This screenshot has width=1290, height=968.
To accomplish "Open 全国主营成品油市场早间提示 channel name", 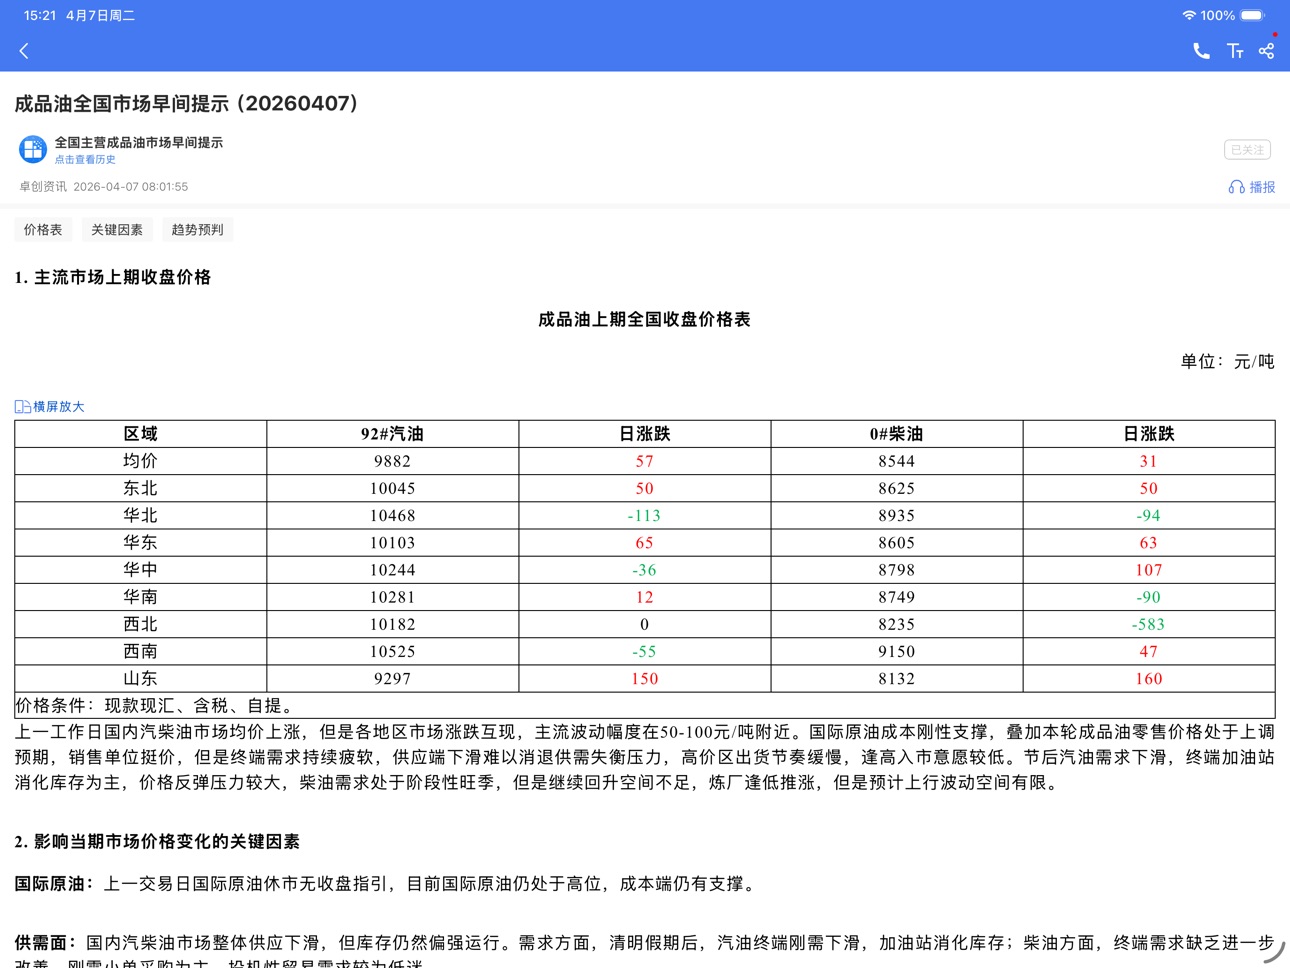I will pos(139,143).
